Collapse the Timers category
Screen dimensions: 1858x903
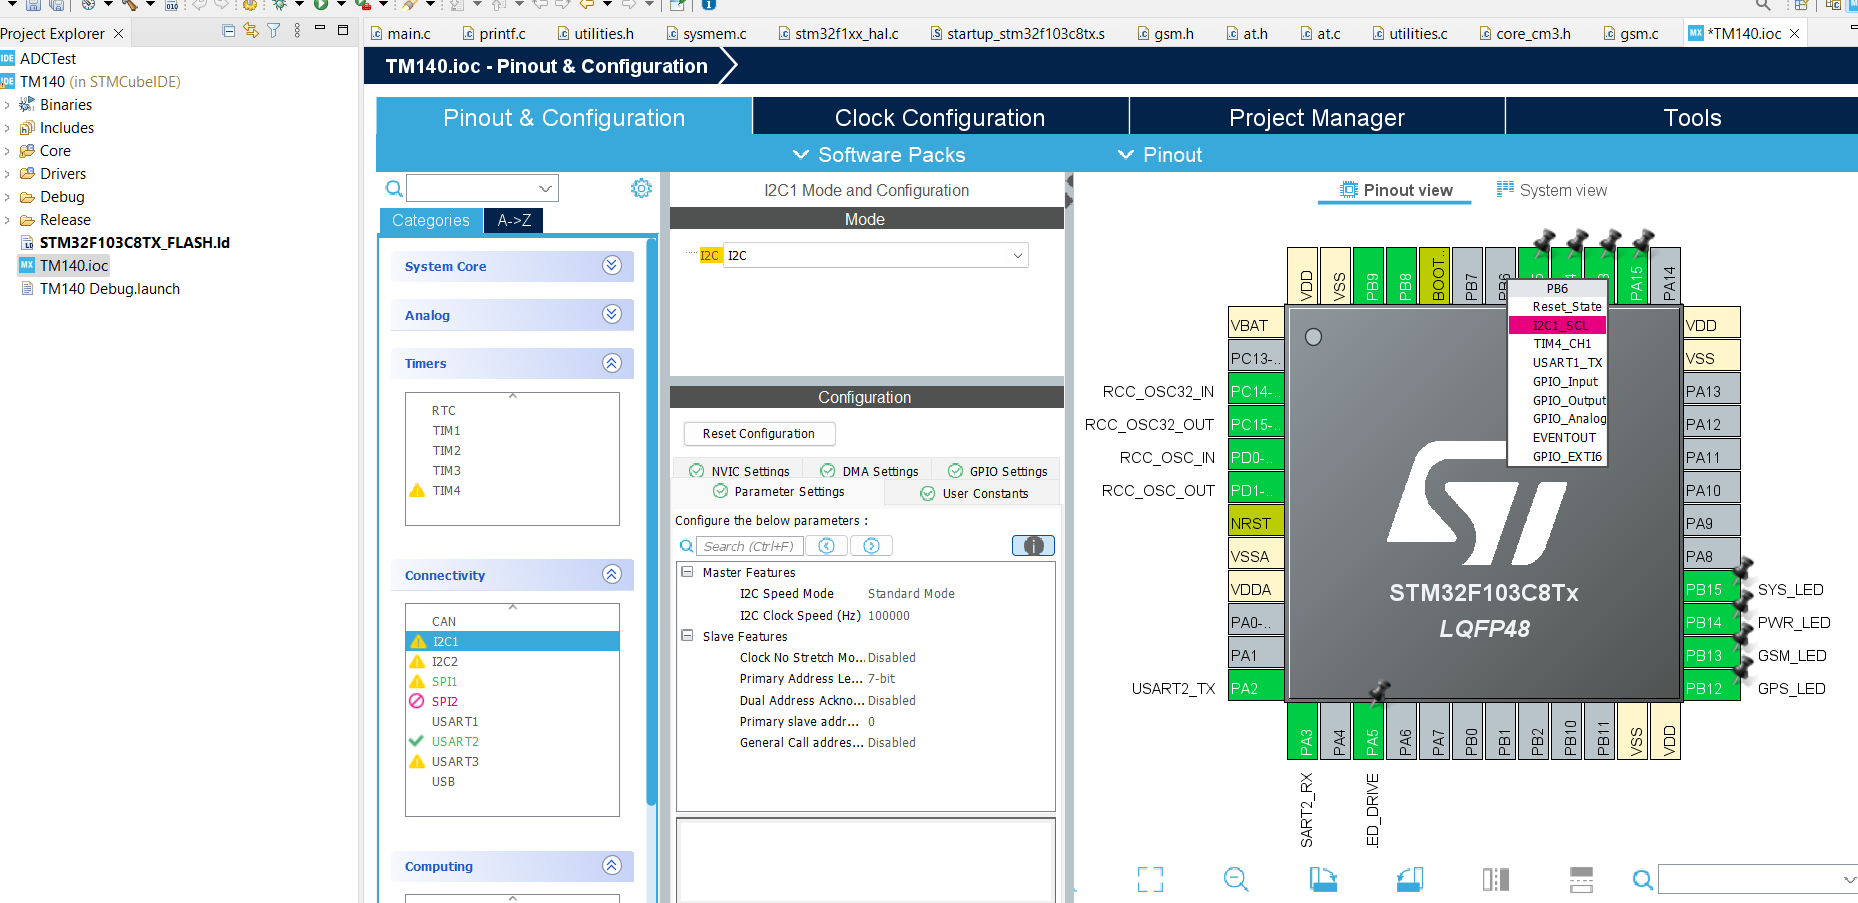(x=611, y=363)
